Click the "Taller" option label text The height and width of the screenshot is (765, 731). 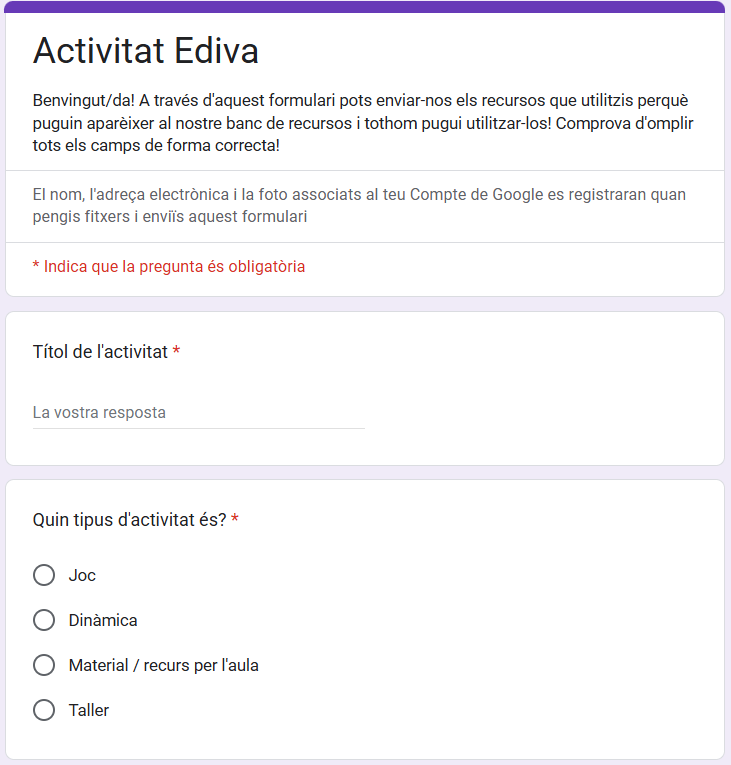point(89,710)
